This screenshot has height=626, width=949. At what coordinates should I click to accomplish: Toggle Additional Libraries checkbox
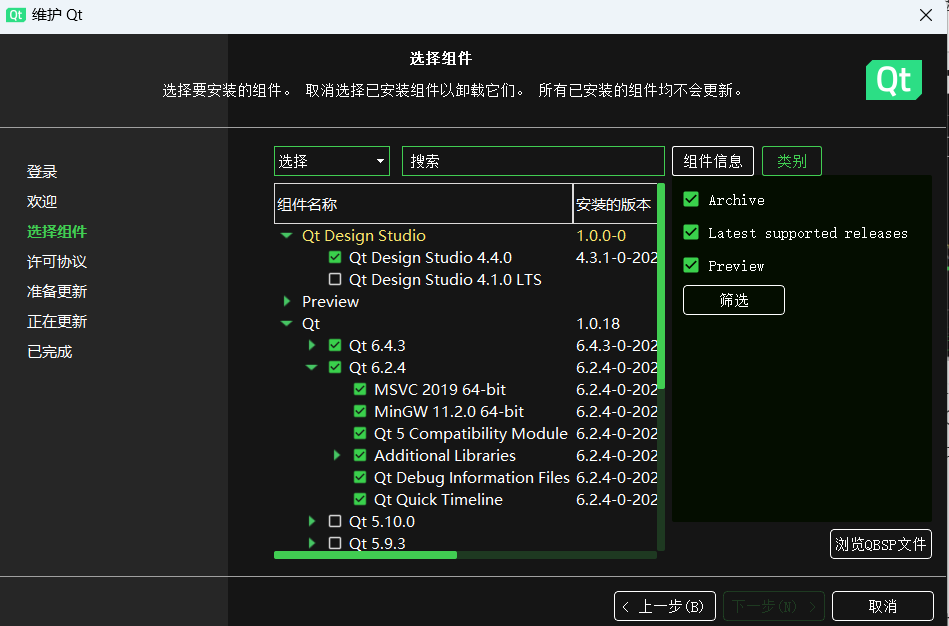click(360, 455)
